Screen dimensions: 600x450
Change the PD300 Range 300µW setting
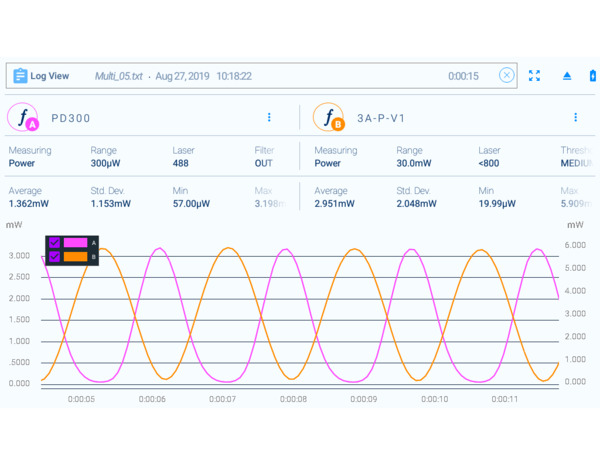(x=105, y=163)
